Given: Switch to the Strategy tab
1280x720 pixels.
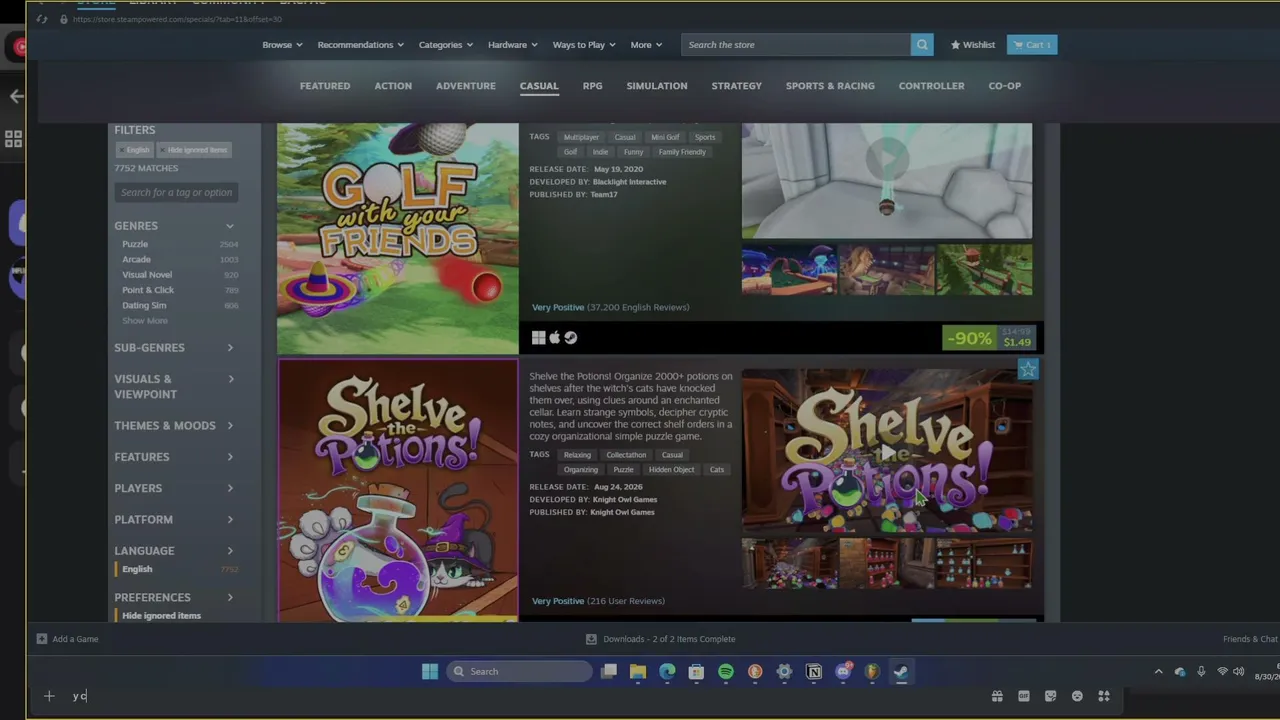Looking at the screenshot, I should (x=737, y=86).
